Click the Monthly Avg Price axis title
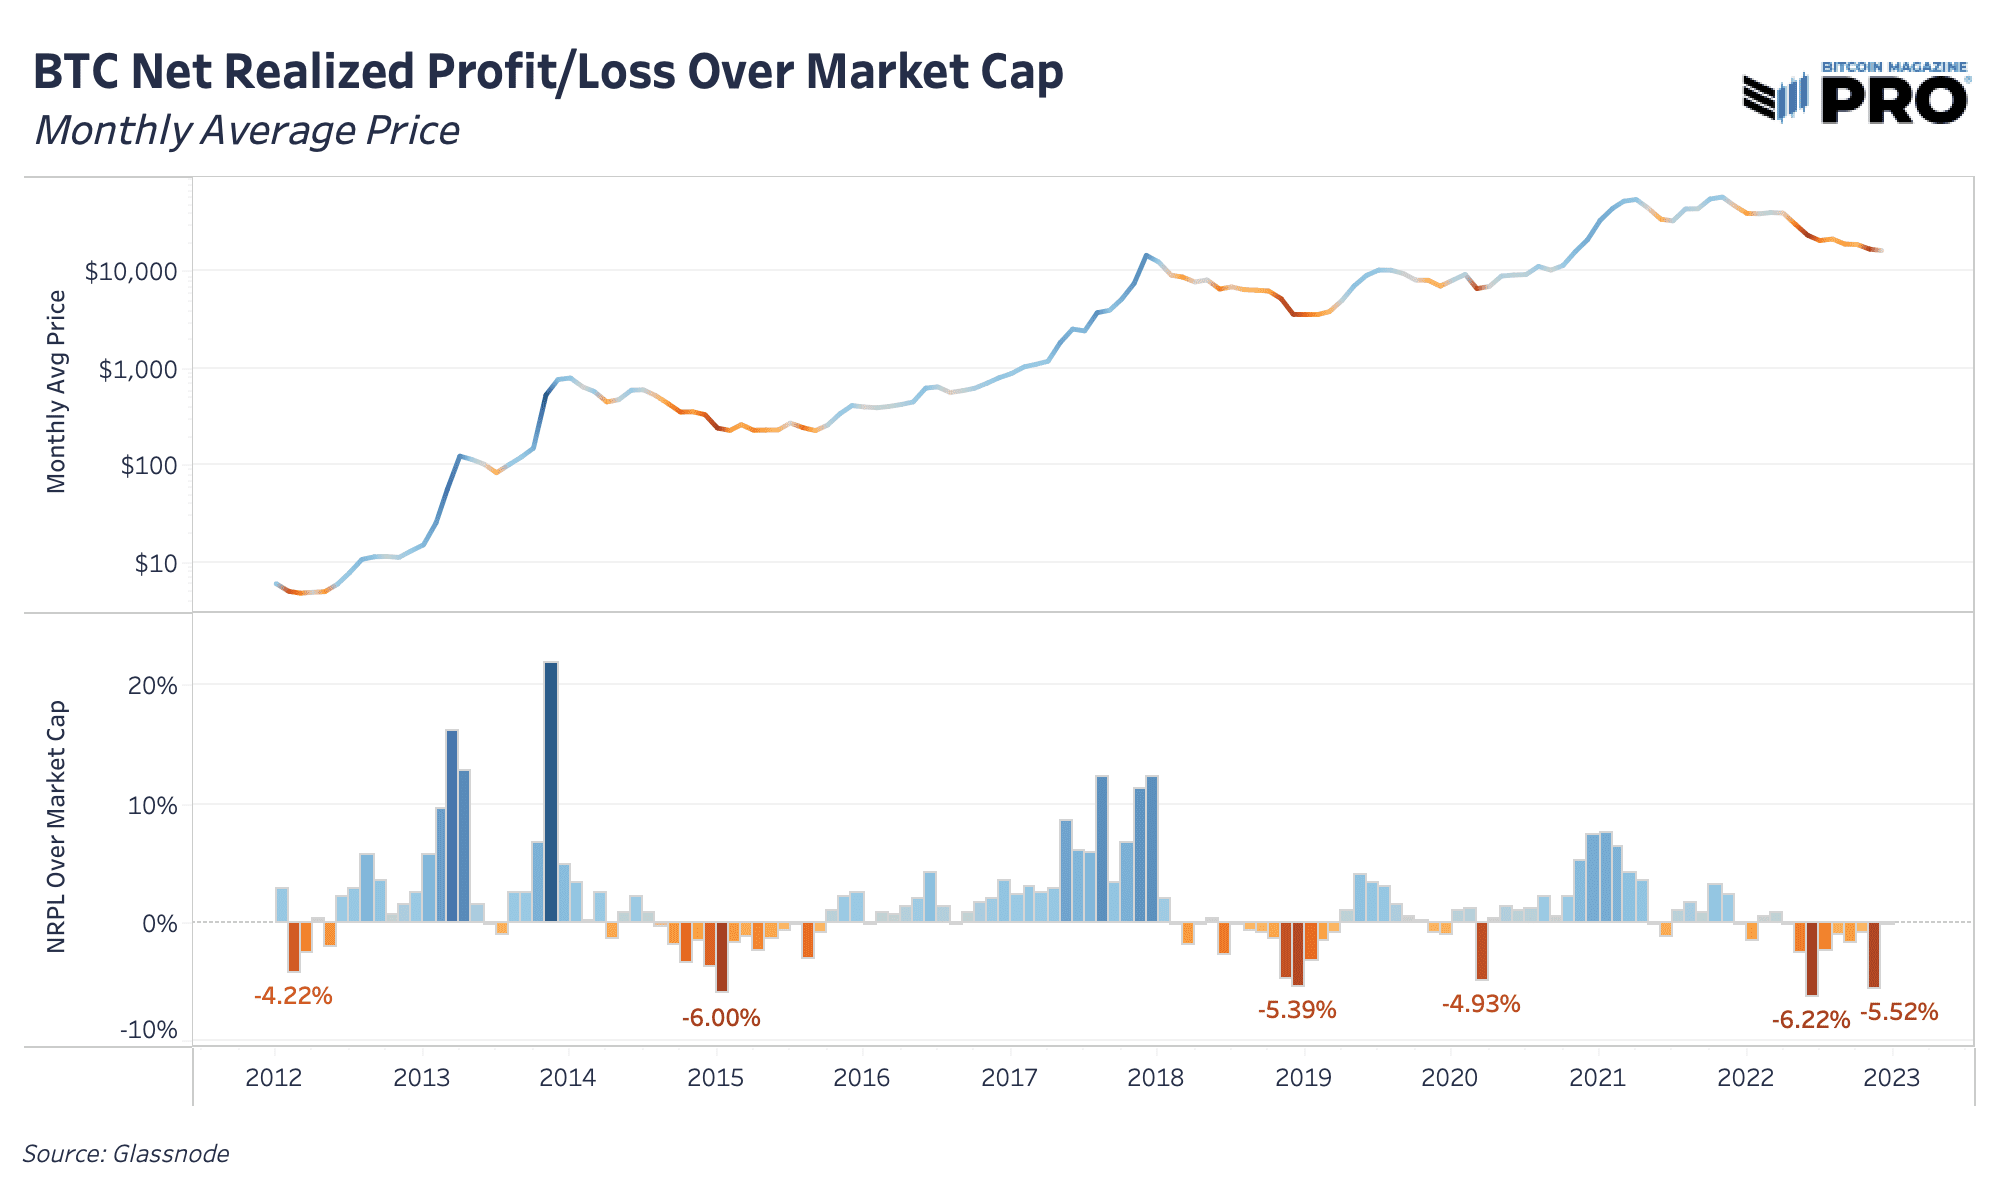Image resolution: width=2000 pixels, height=1200 pixels. point(56,391)
